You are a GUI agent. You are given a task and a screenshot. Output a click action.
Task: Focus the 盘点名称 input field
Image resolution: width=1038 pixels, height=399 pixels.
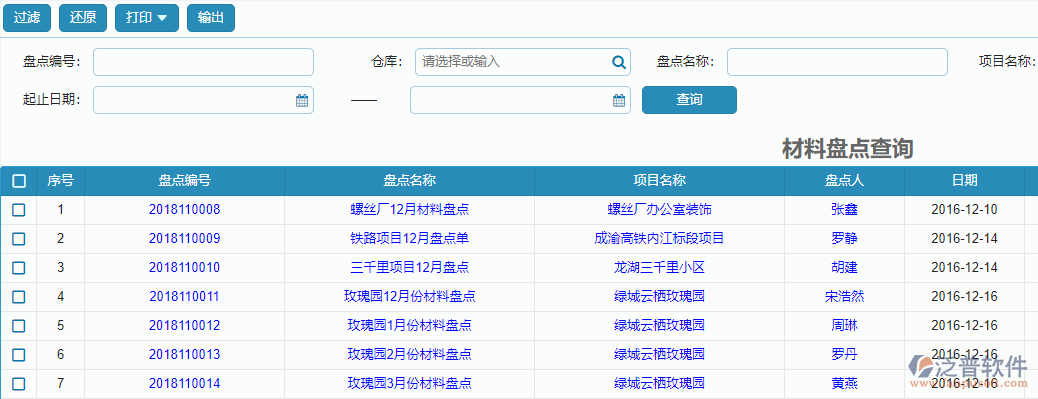[837, 62]
